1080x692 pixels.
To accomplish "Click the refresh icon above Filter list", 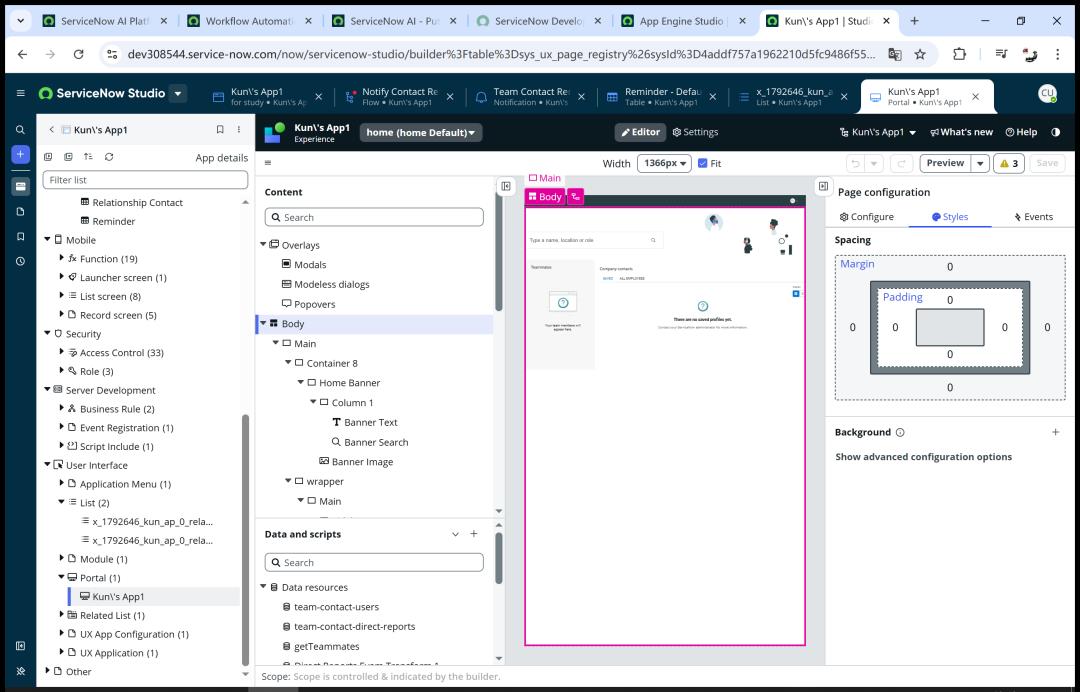I will pos(109,157).
